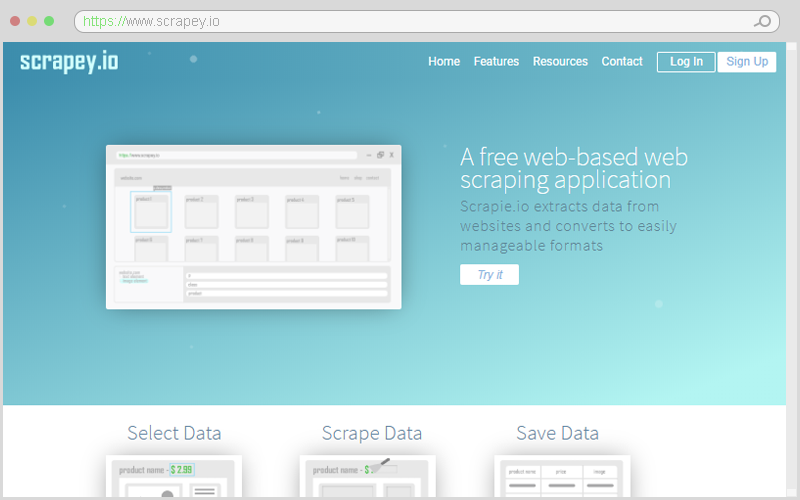The height and width of the screenshot is (500, 800).
Task: Click the Select Data heading
Action: [x=174, y=433]
